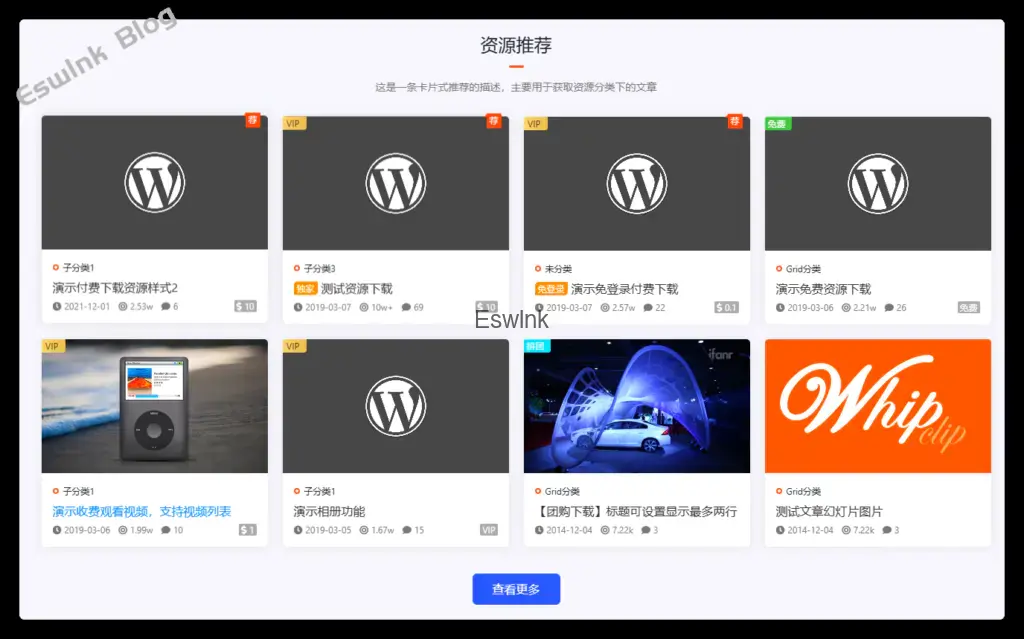This screenshot has height=639, width=1024.
Task: Click the $0.1 price tag icon
Action: (727, 307)
